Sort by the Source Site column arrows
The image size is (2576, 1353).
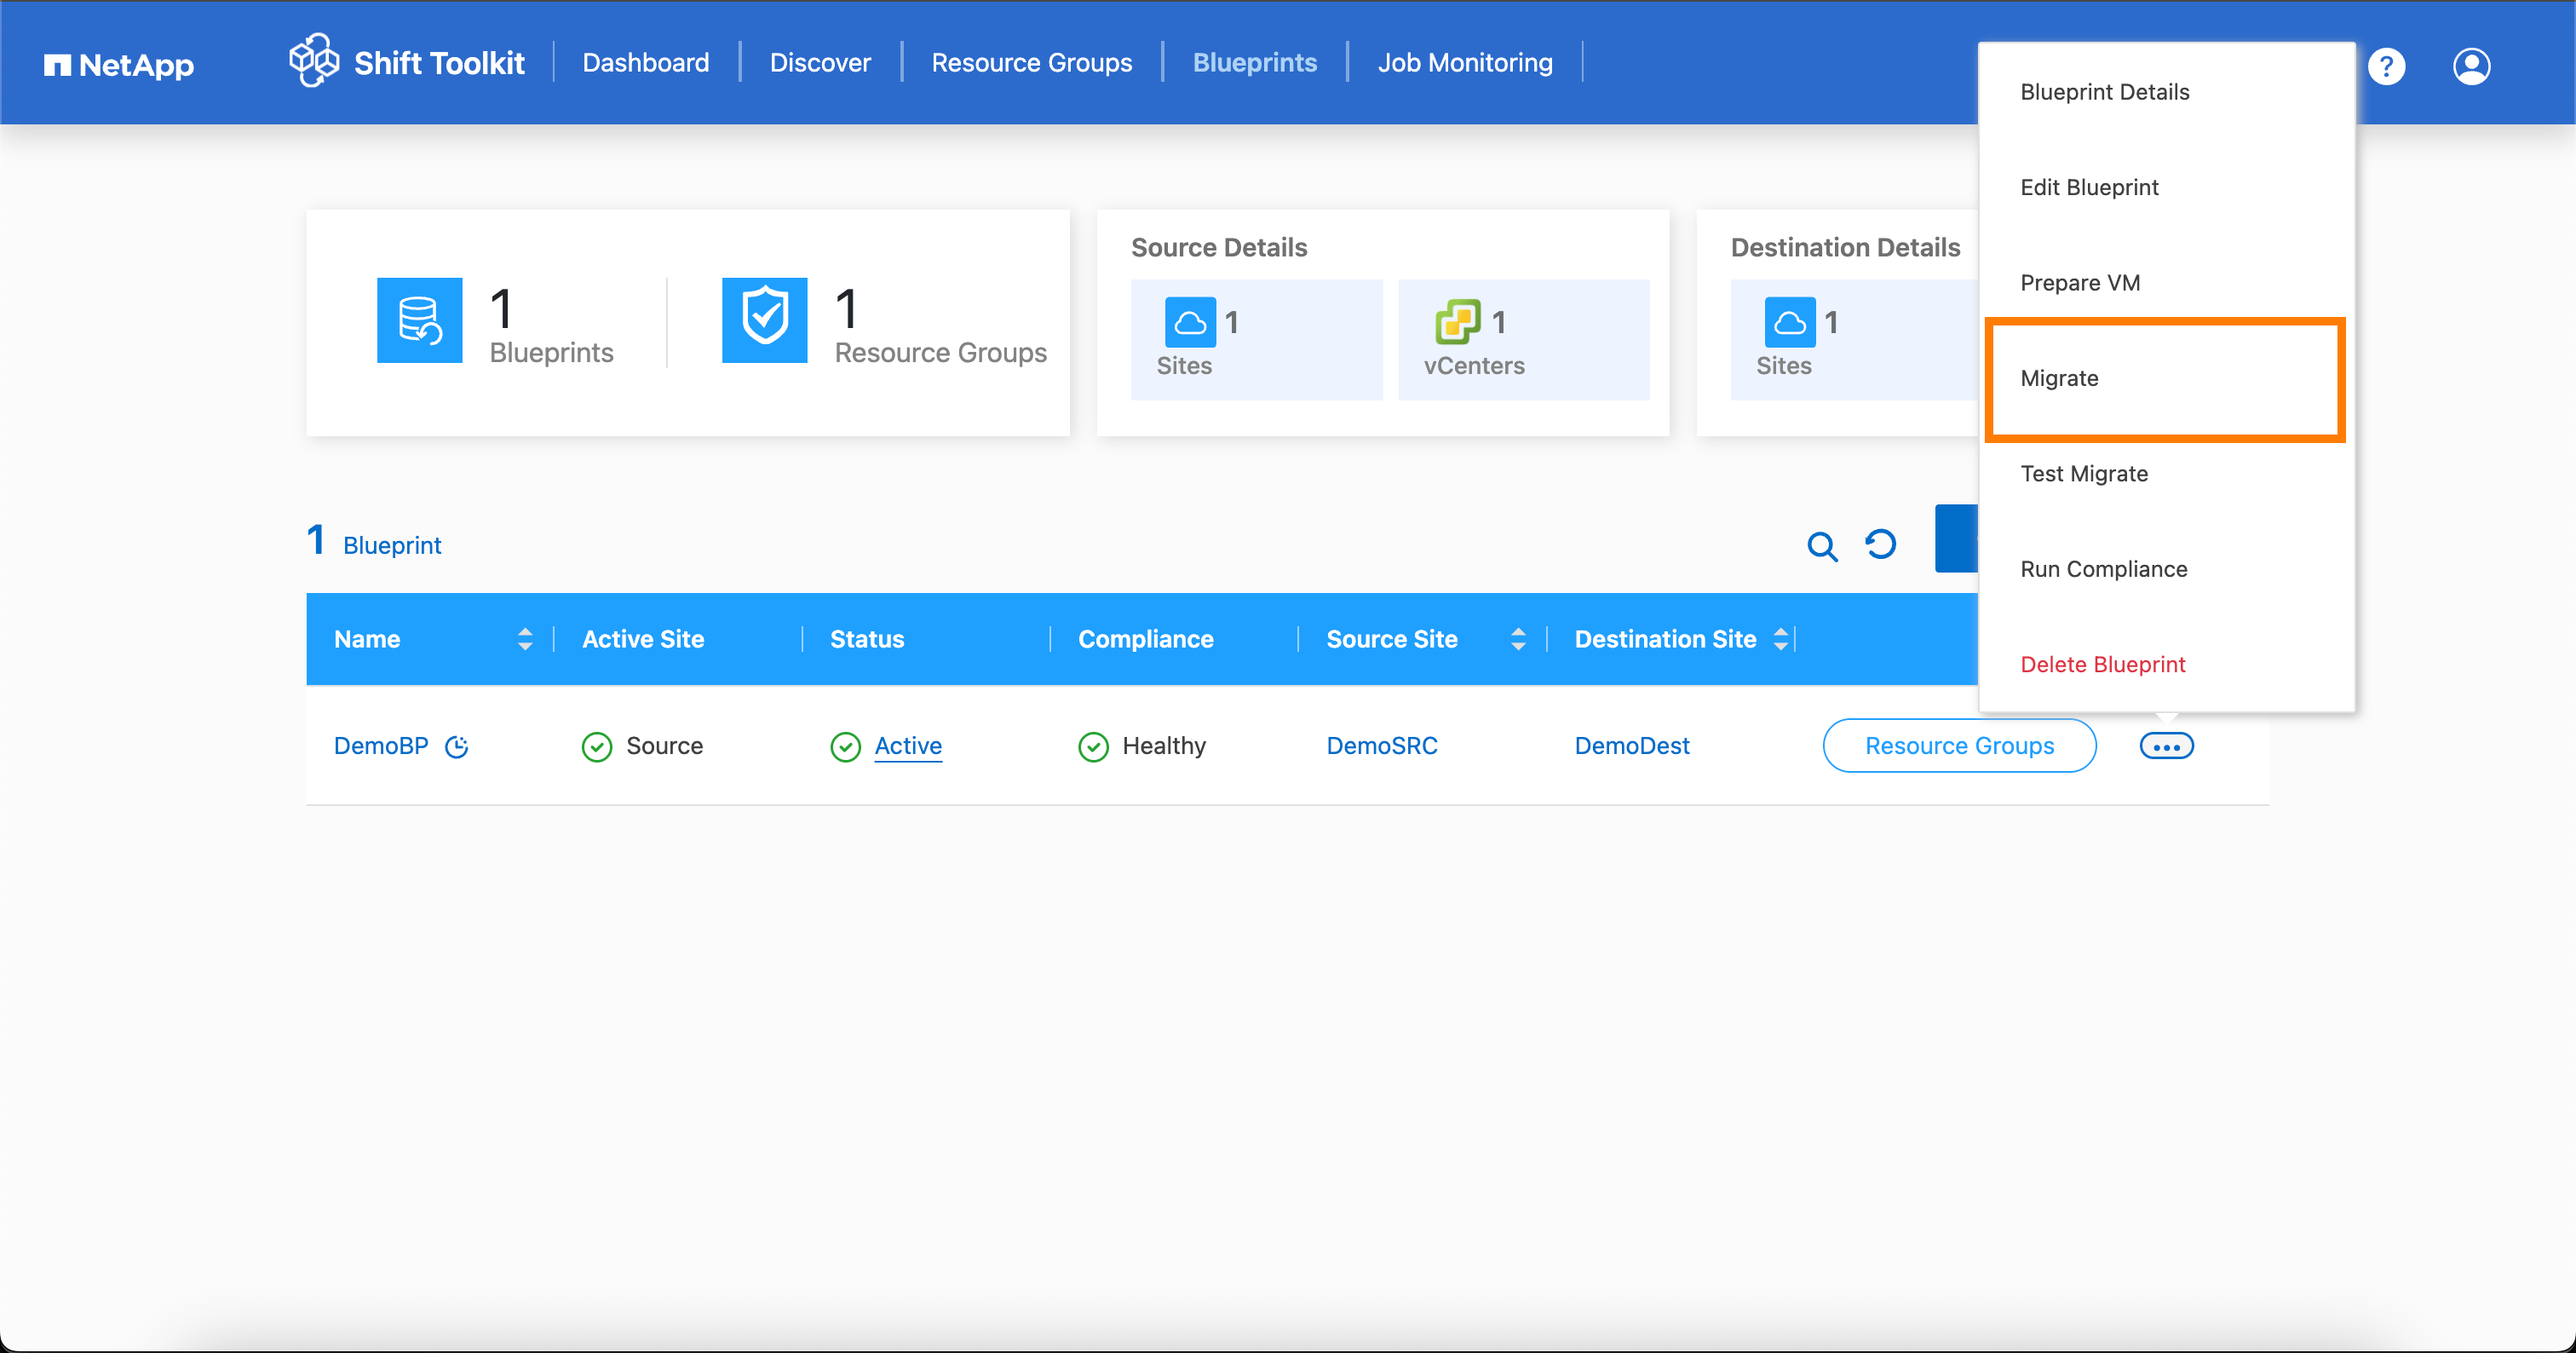[1518, 639]
